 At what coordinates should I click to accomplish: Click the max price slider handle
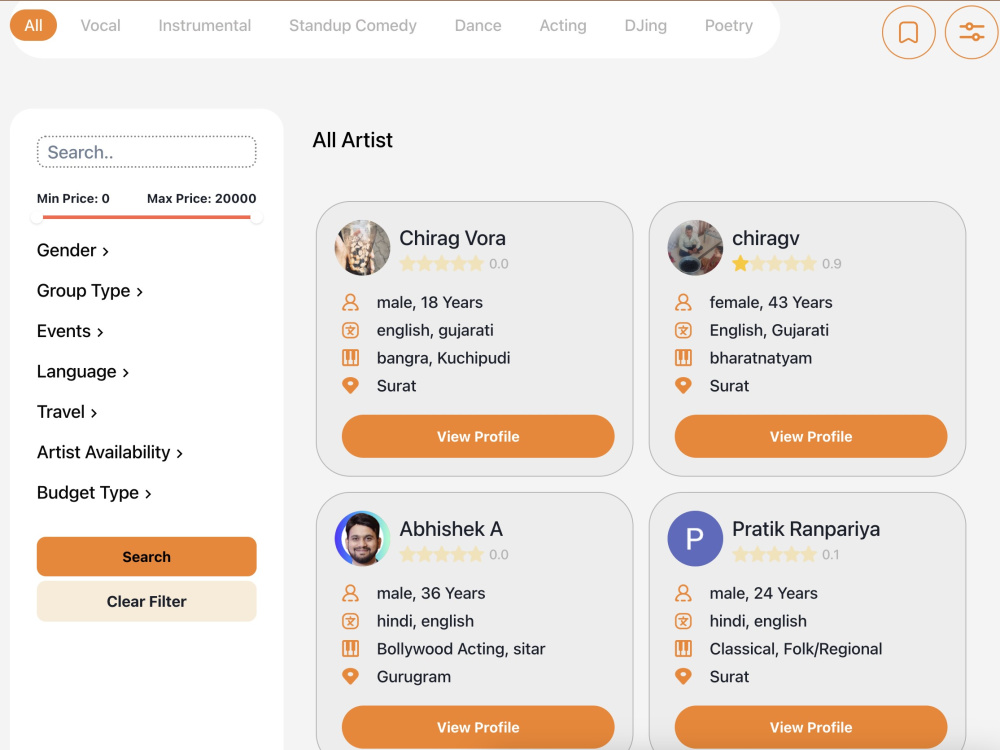[256, 217]
